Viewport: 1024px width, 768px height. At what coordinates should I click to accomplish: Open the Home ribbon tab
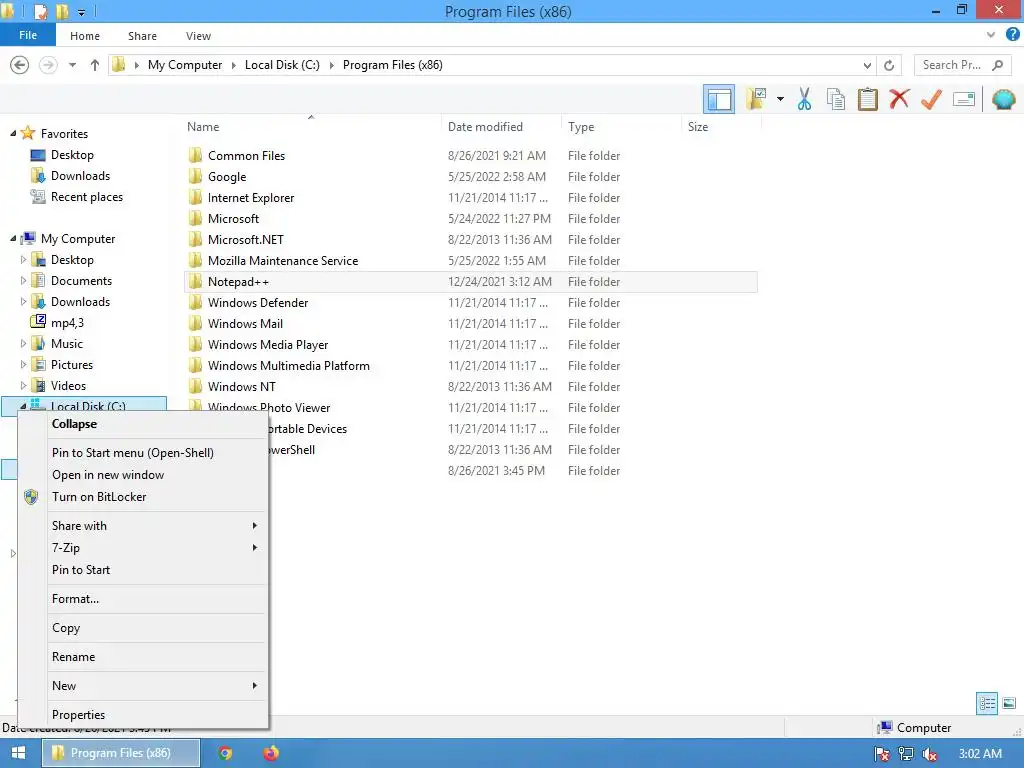click(x=85, y=36)
